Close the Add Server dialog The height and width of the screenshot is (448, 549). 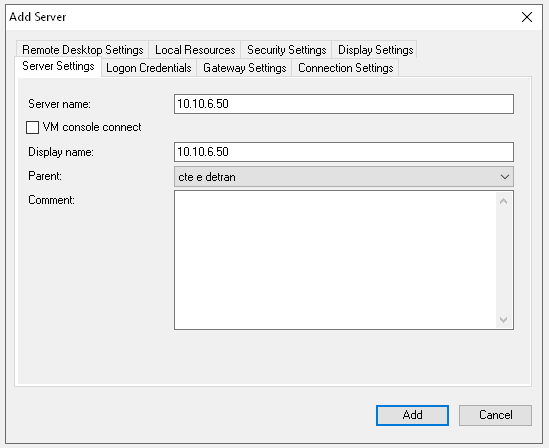click(x=527, y=17)
